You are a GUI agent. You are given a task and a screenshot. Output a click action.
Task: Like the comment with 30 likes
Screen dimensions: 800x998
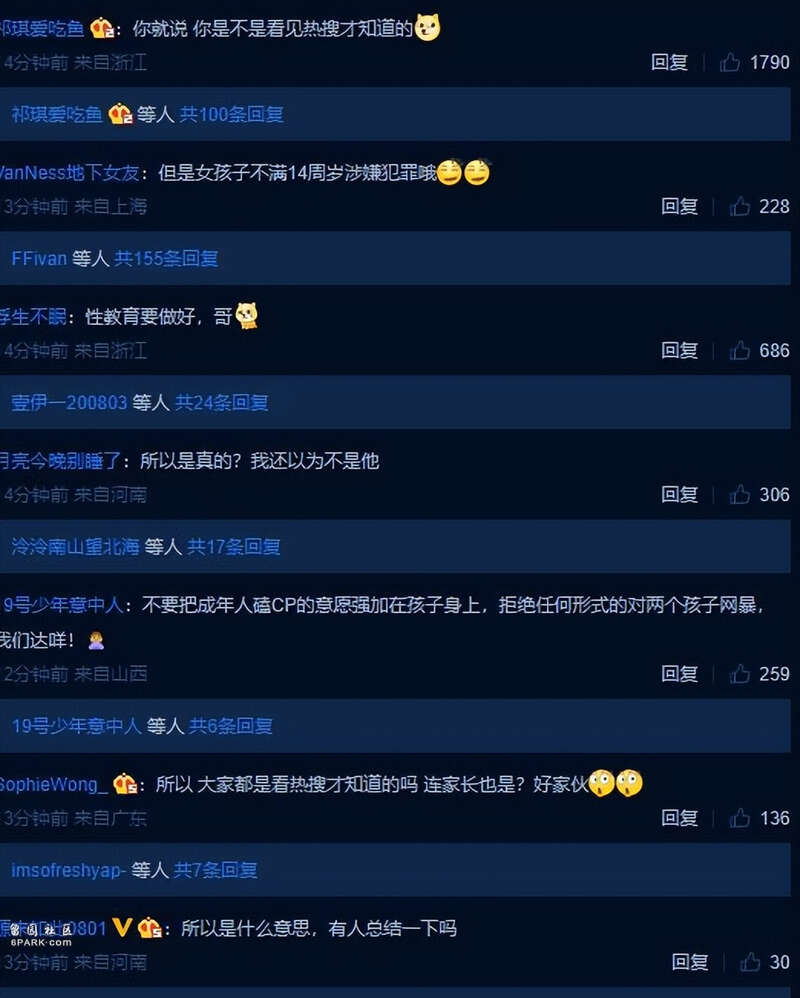[x=750, y=962]
